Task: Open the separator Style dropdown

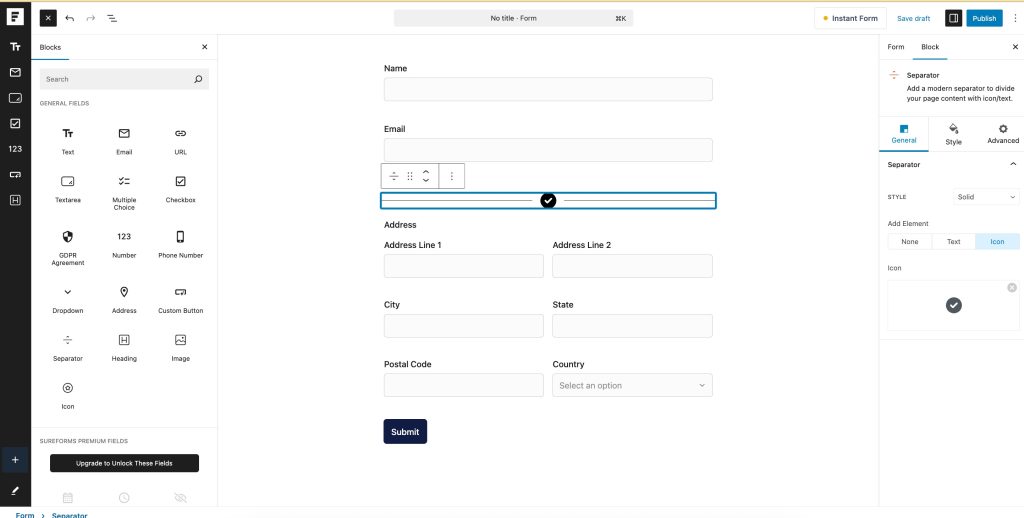Action: pos(985,197)
